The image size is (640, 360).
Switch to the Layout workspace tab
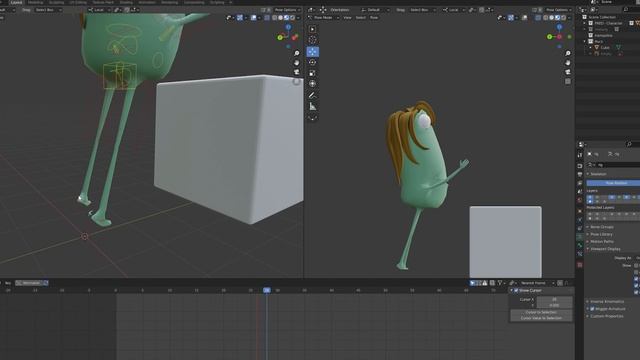pos(16,2)
